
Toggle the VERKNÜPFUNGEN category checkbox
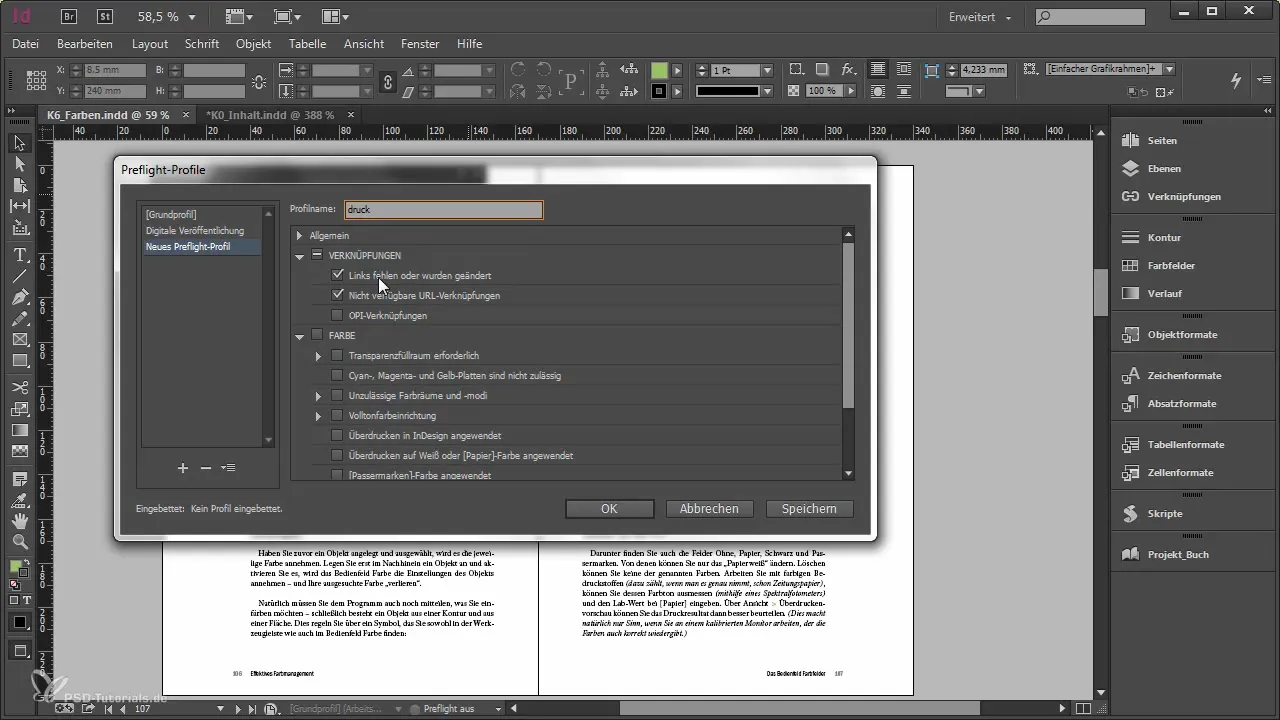(x=318, y=255)
